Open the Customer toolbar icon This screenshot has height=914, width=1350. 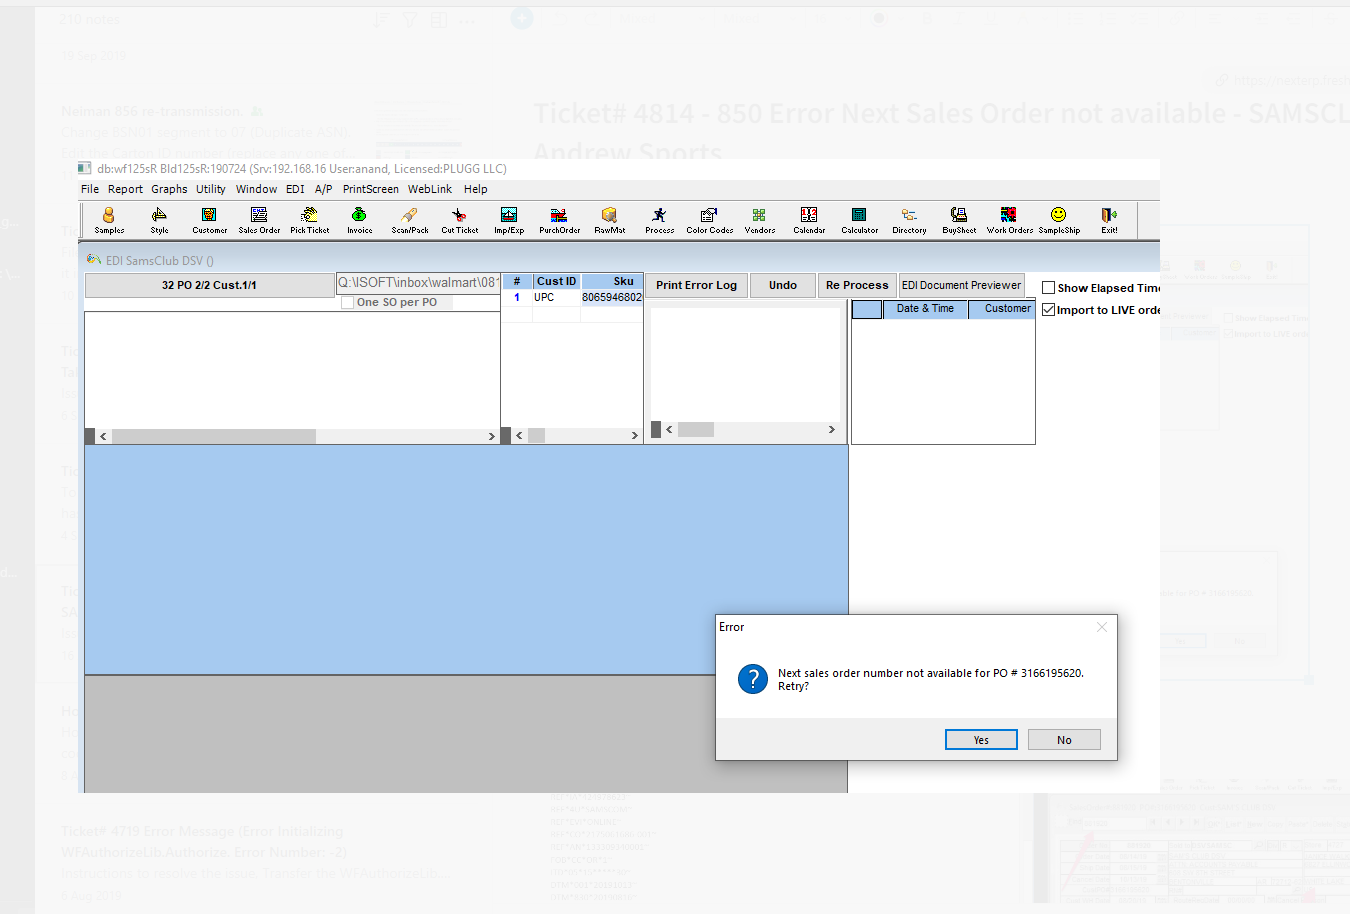point(209,220)
